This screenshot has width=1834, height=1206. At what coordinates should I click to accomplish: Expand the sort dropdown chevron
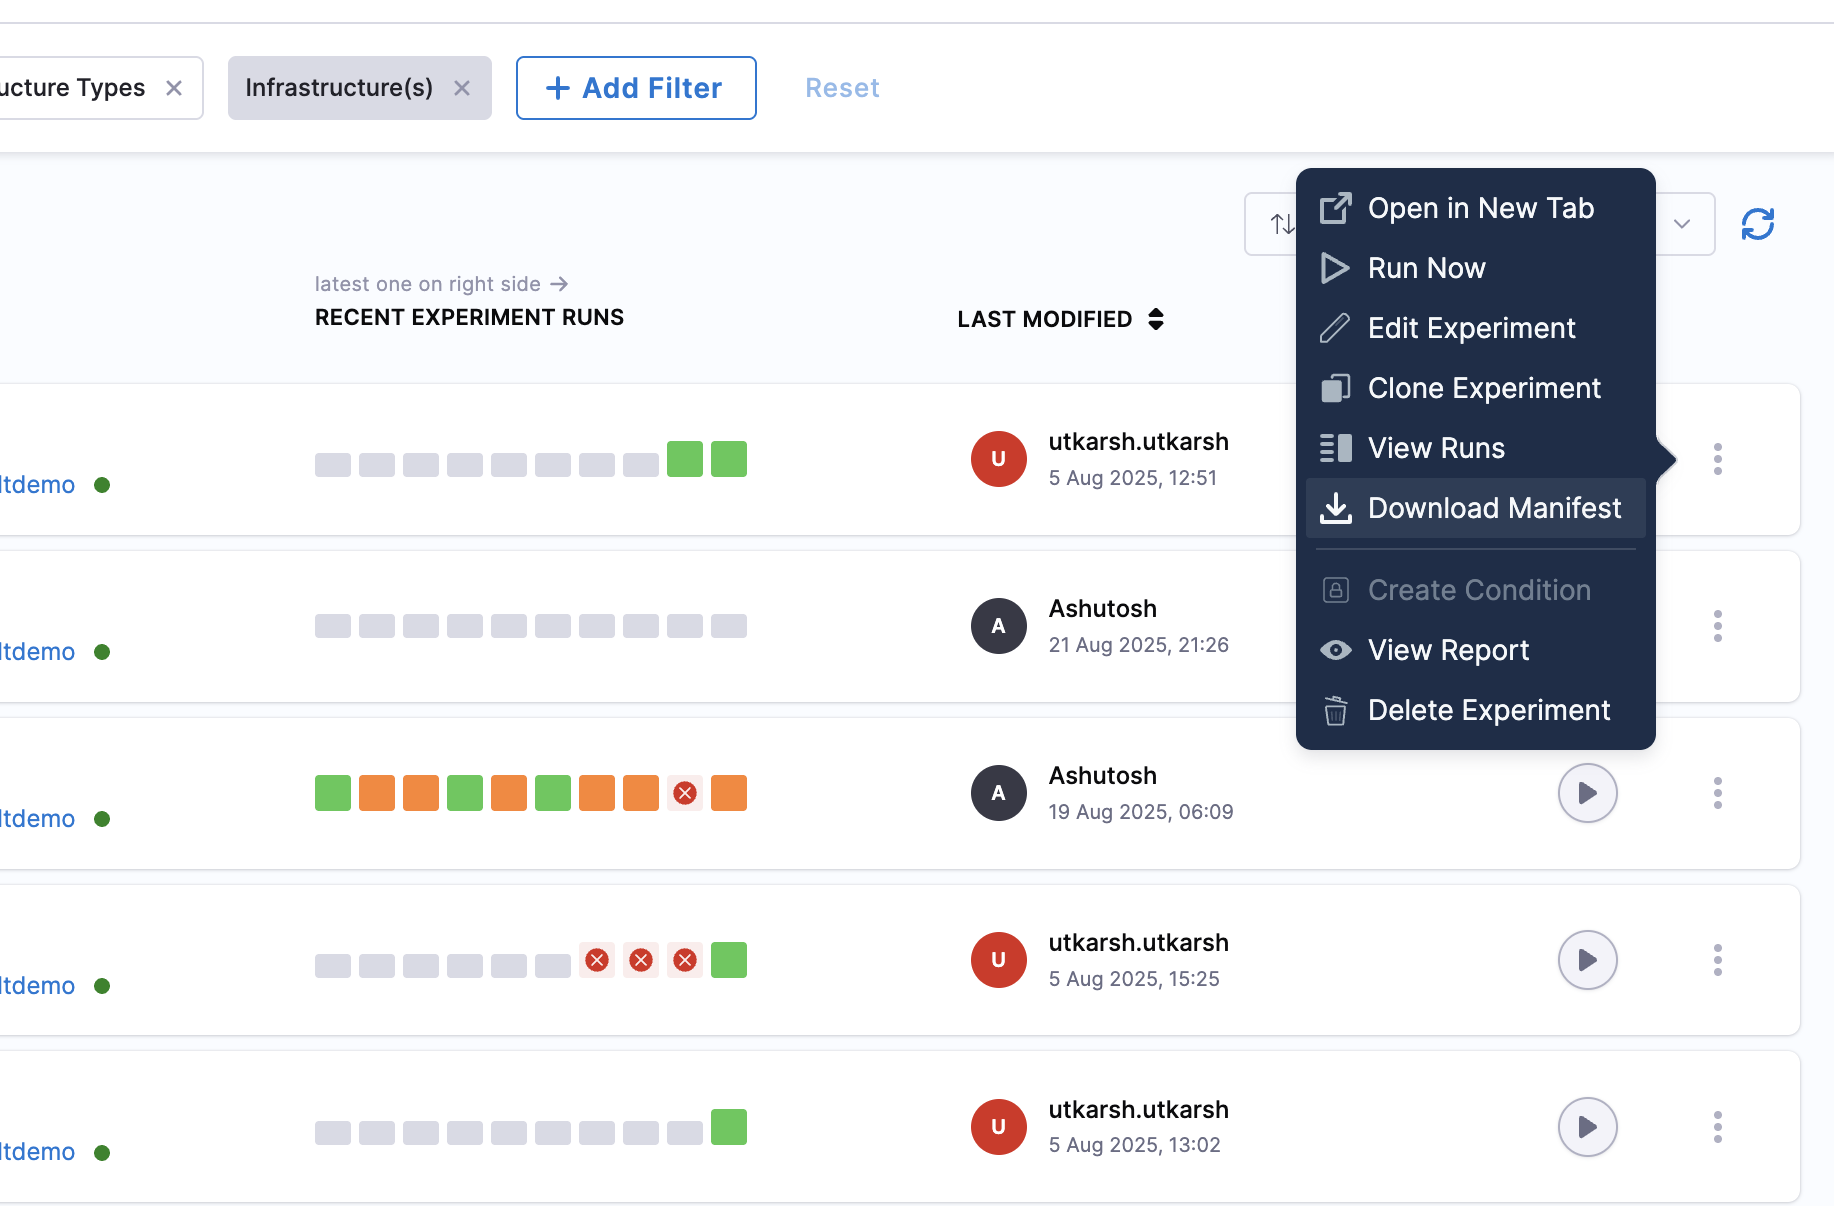(x=1682, y=224)
